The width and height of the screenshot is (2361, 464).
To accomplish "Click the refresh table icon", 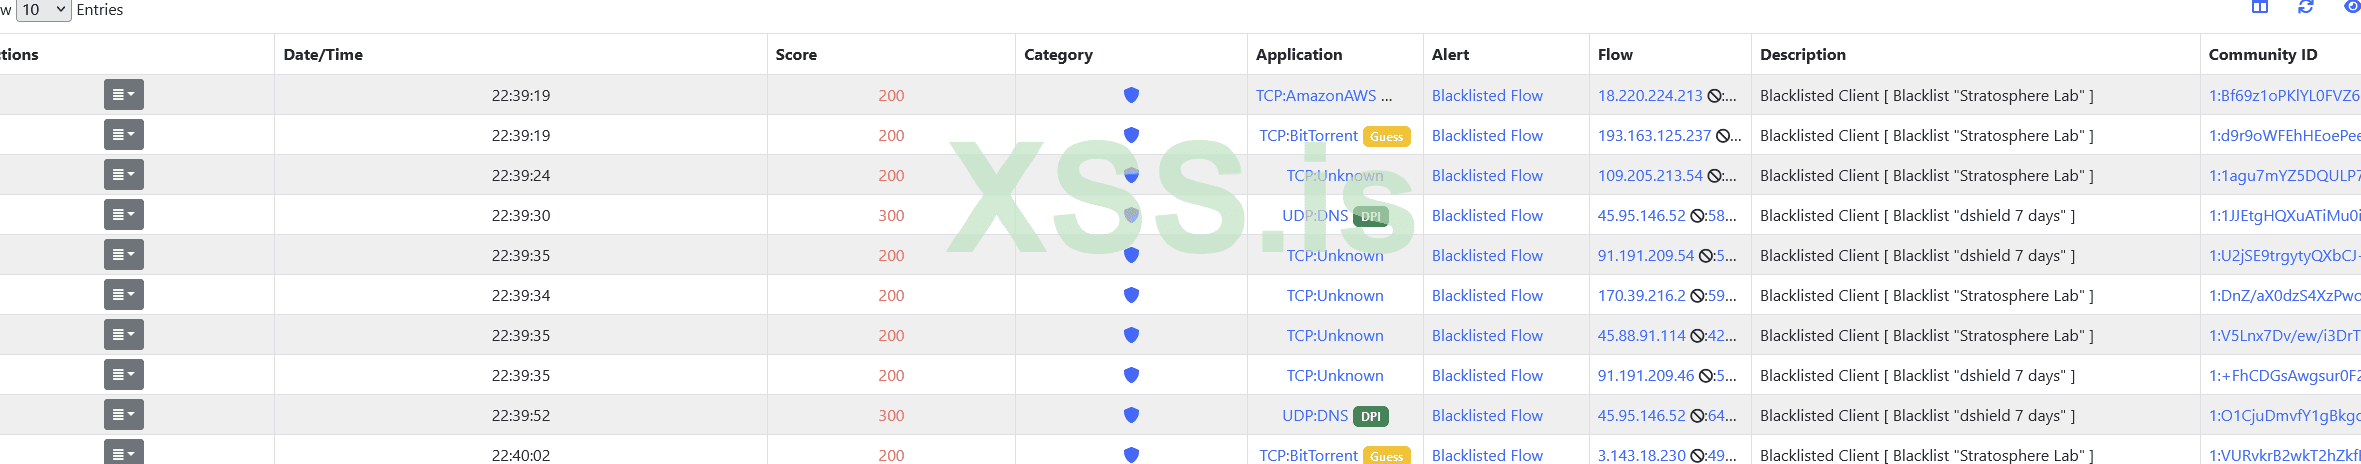I will pos(2306,7).
